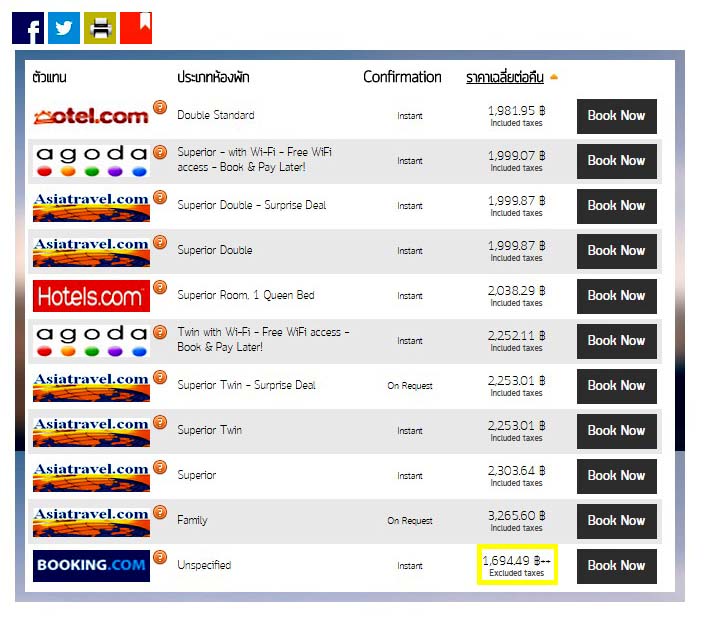Share on Facebook icon
Image resolution: width=704 pixels, height=622 pixels.
click(x=28, y=28)
